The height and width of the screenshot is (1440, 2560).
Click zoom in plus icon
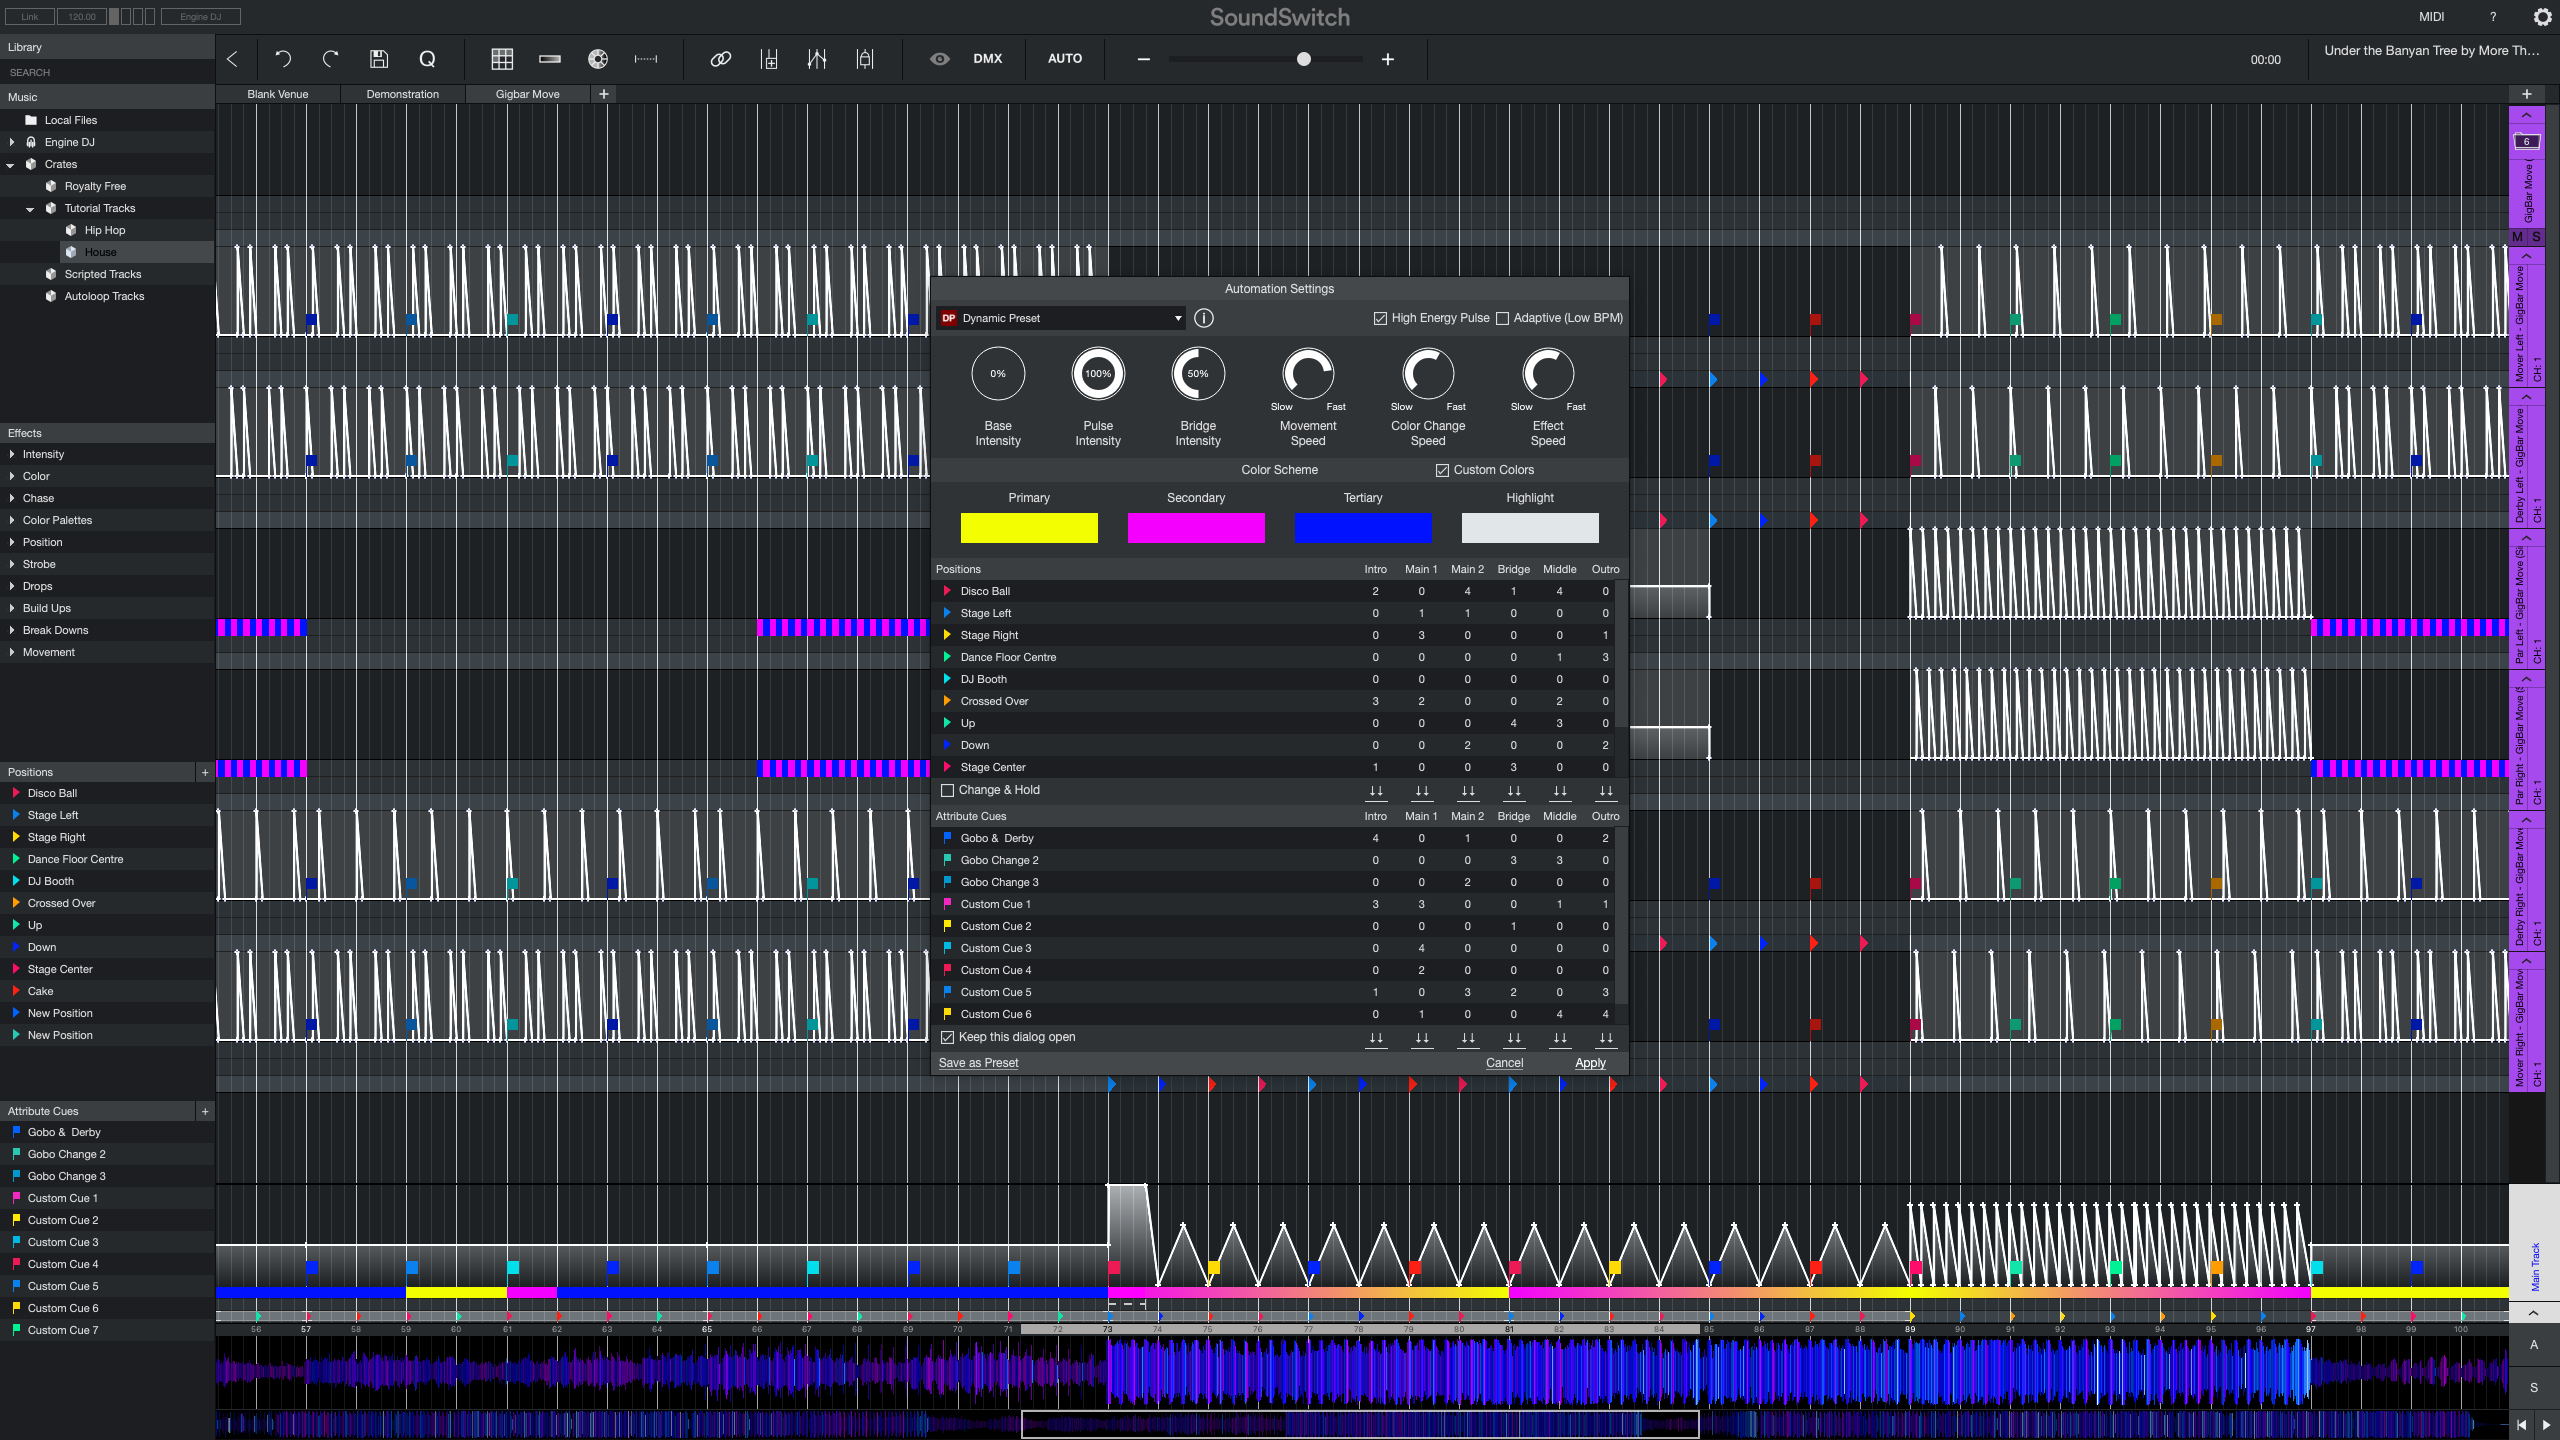coord(1388,59)
